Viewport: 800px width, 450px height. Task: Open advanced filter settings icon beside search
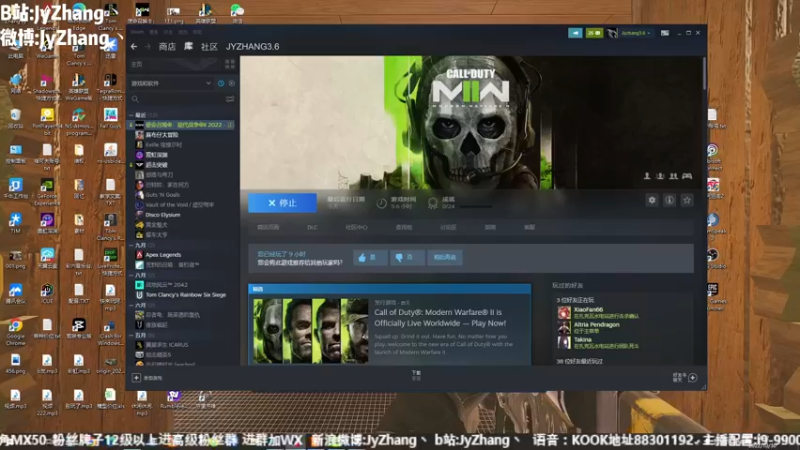pyautogui.click(x=230, y=99)
